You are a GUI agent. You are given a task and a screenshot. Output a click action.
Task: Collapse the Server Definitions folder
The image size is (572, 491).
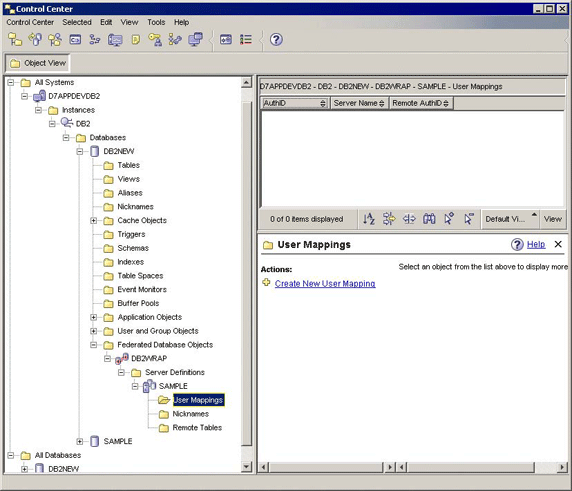coord(121,372)
